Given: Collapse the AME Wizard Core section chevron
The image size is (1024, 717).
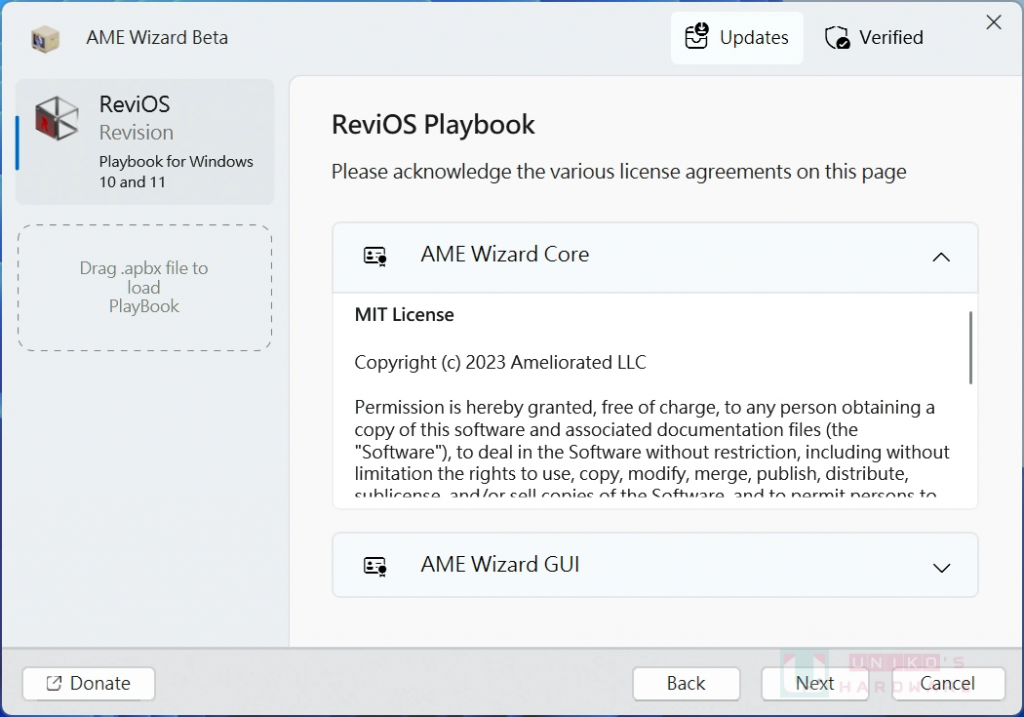Looking at the screenshot, I should pyautogui.click(x=941, y=257).
